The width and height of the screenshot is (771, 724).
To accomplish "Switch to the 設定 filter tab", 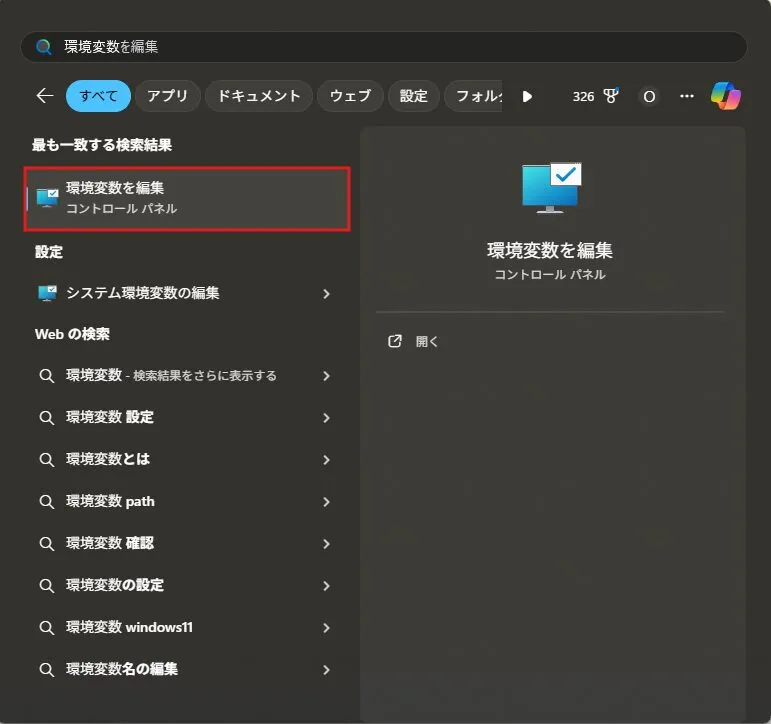I will [x=414, y=96].
